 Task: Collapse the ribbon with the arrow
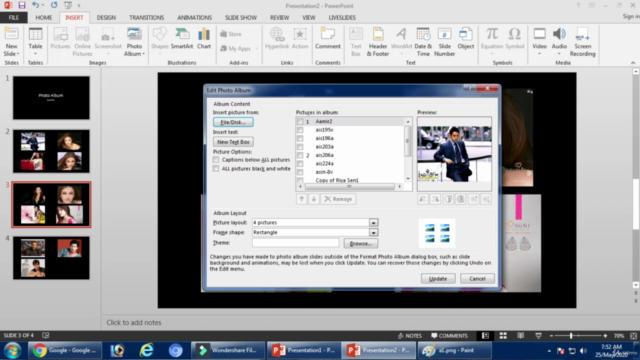pyautogui.click(x=633, y=62)
